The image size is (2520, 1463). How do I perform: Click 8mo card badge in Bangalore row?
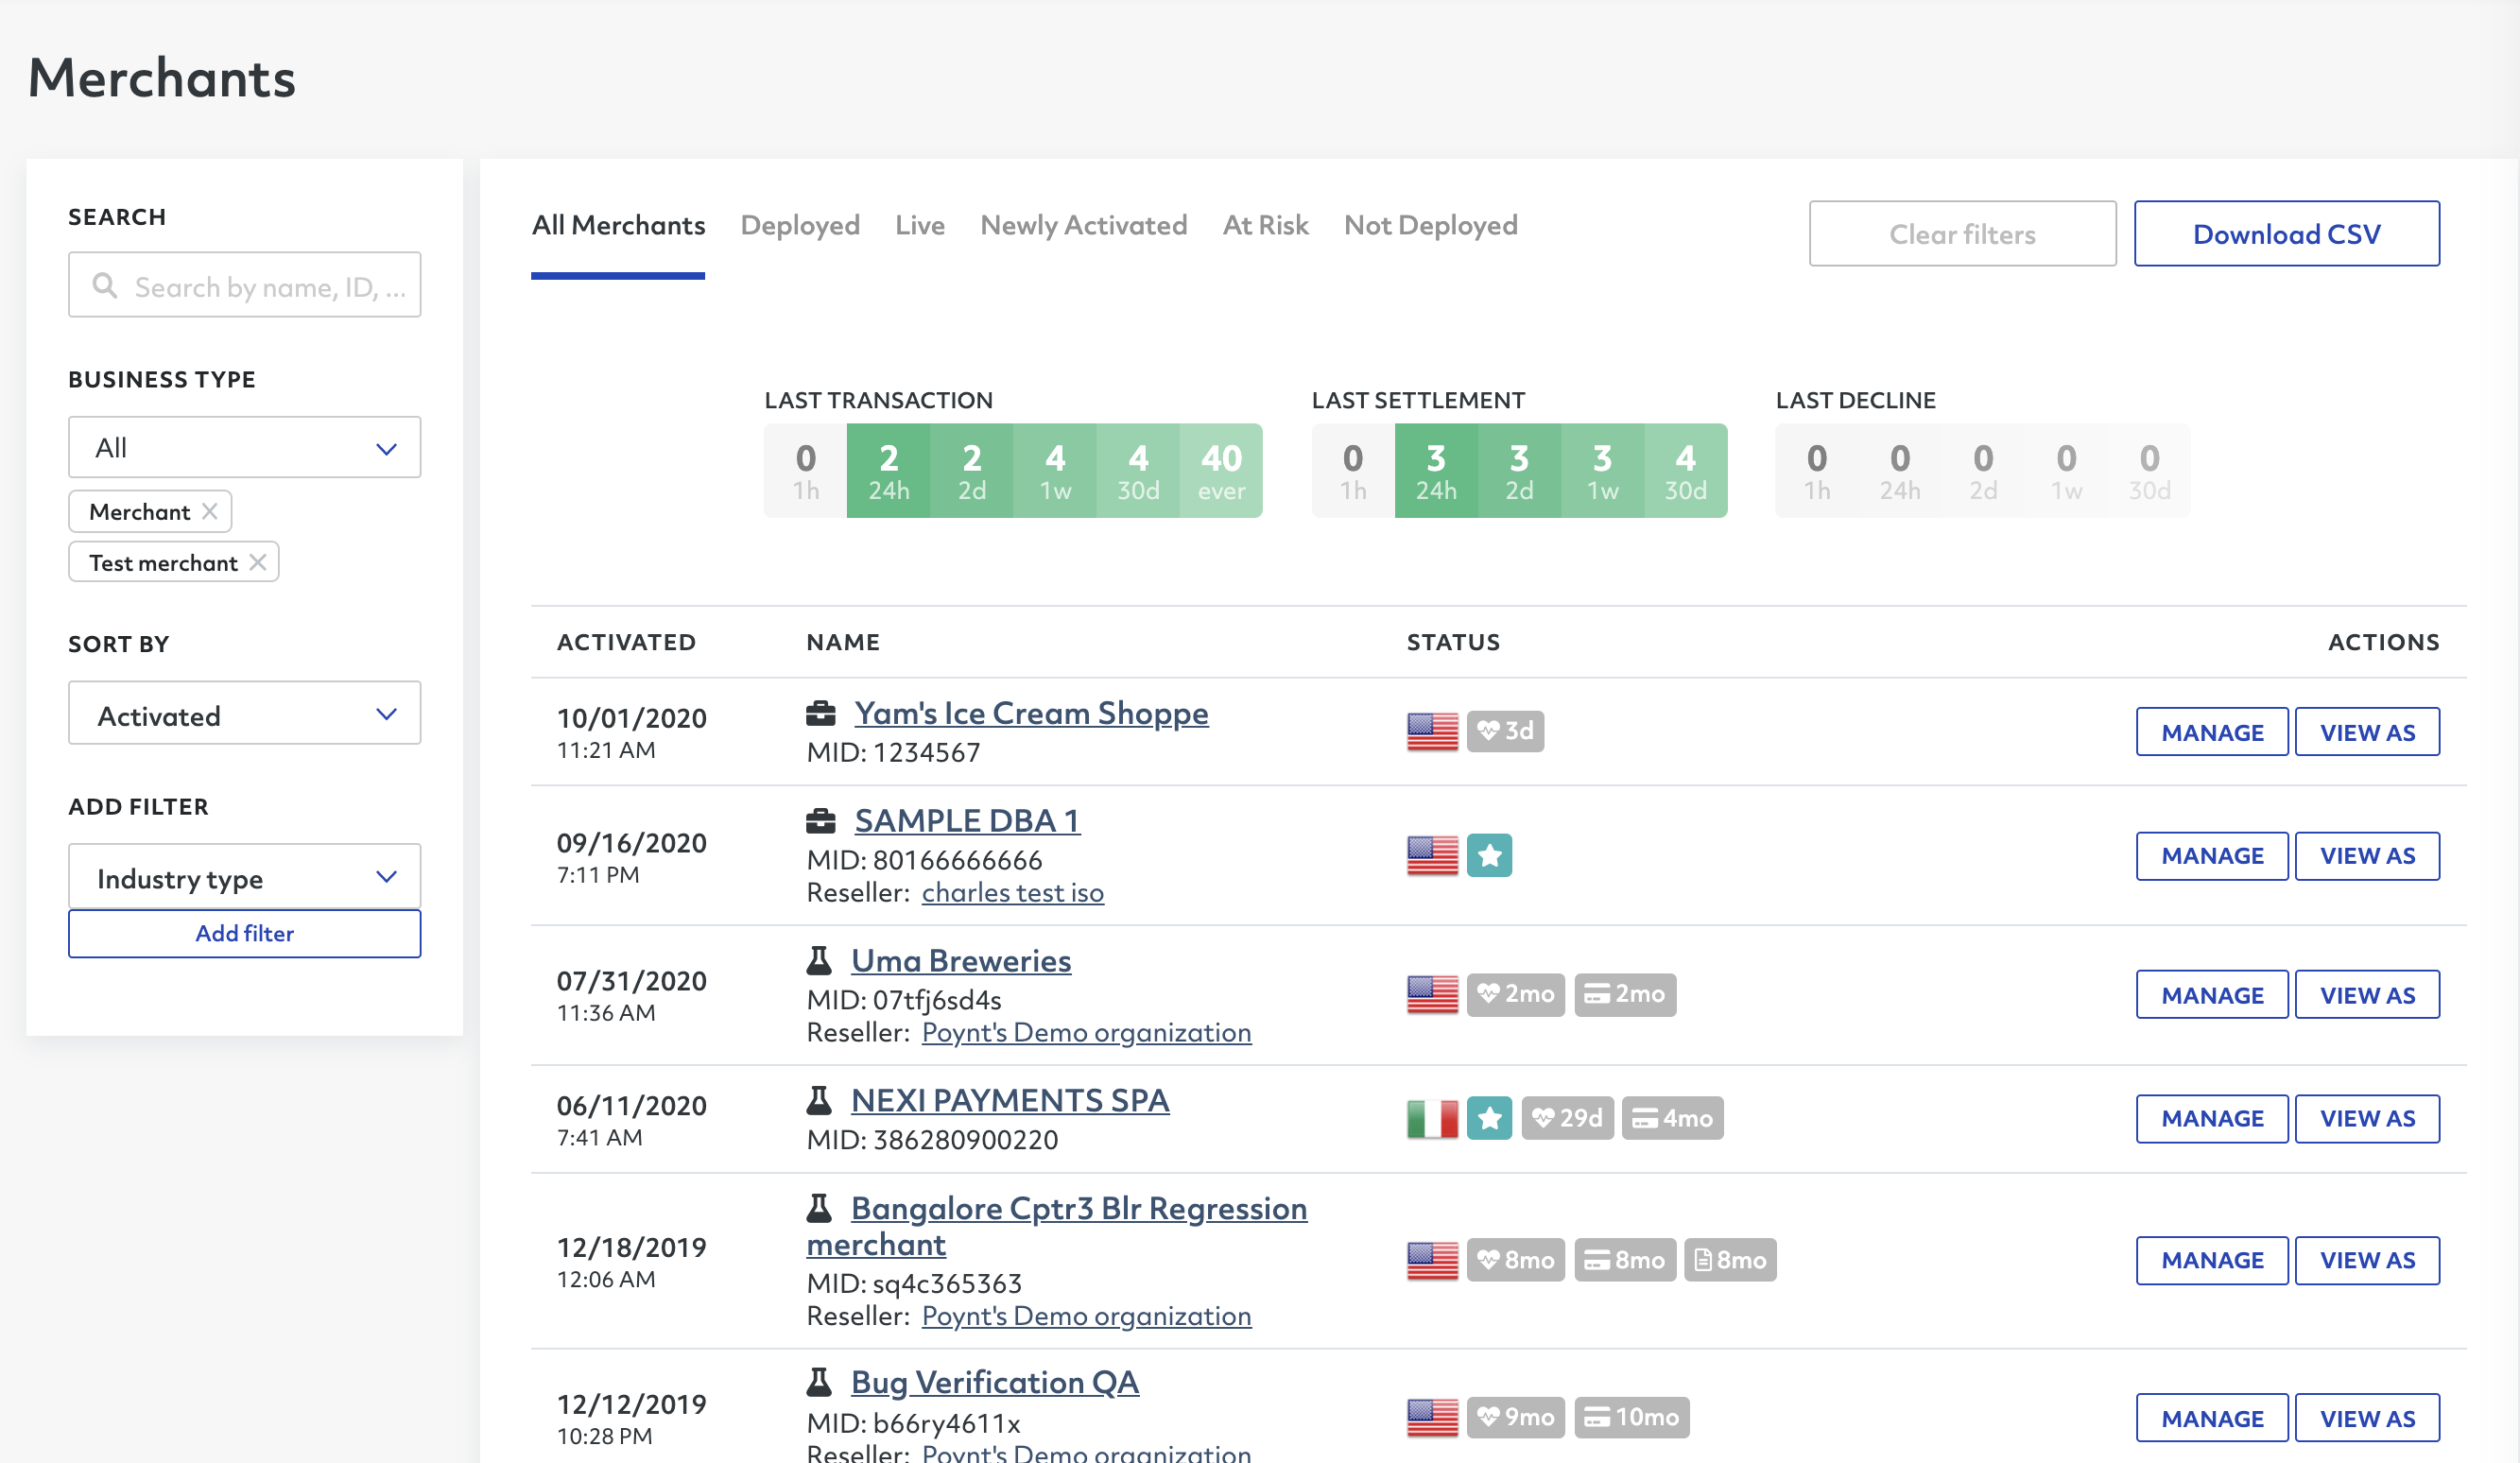[x=1625, y=1260]
